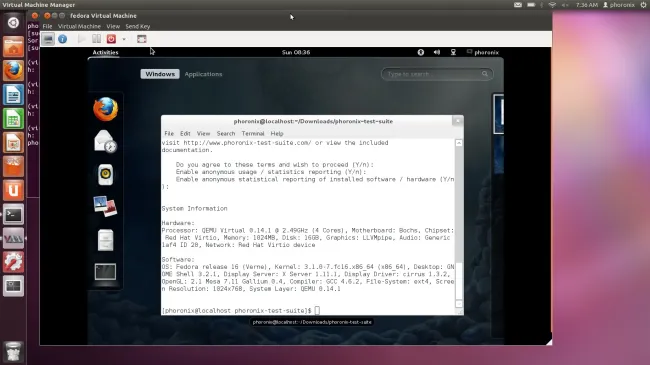
Task: Open Shotwell photo manager in dash
Action: click(105, 207)
